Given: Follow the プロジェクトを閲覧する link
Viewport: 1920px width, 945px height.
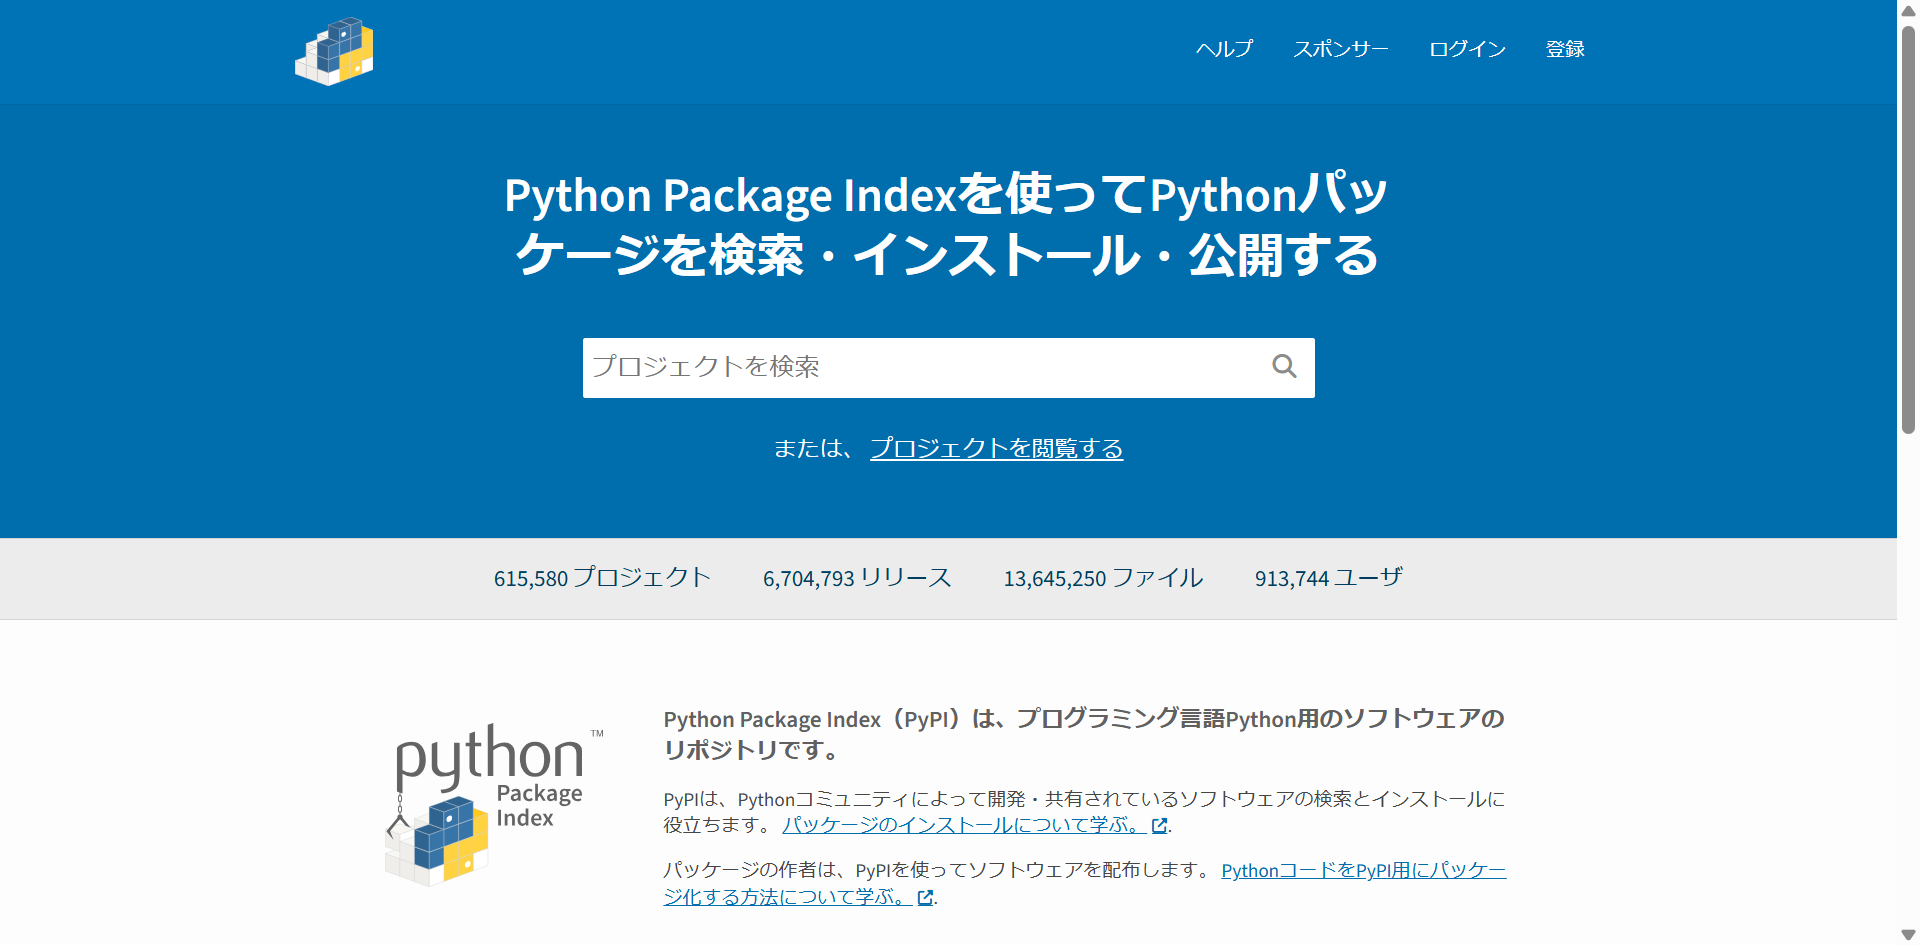Looking at the screenshot, I should 996,448.
